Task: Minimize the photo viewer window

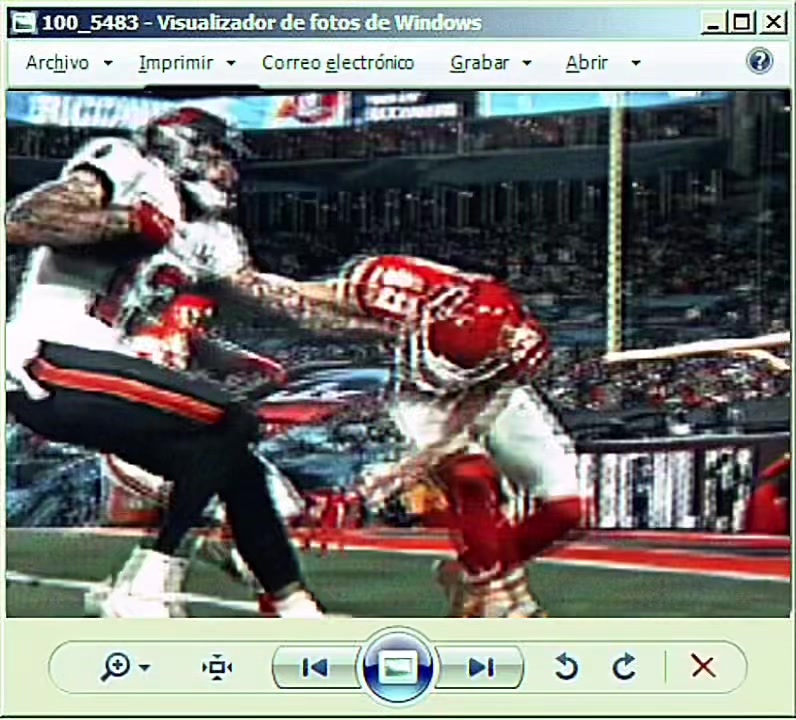Action: (x=713, y=23)
